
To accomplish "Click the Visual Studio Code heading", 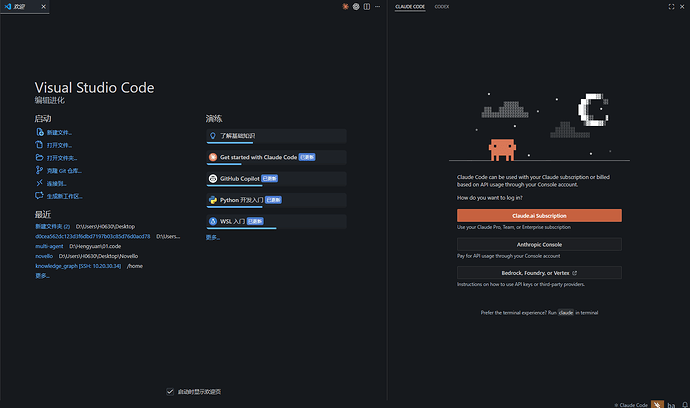I will pyautogui.click(x=95, y=88).
